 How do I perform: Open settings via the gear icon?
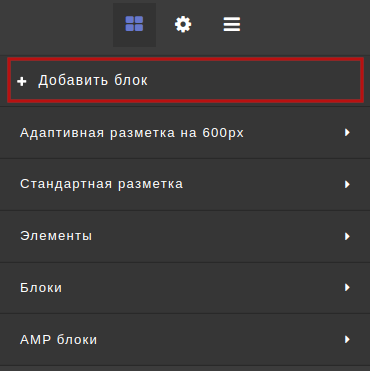coord(183,25)
